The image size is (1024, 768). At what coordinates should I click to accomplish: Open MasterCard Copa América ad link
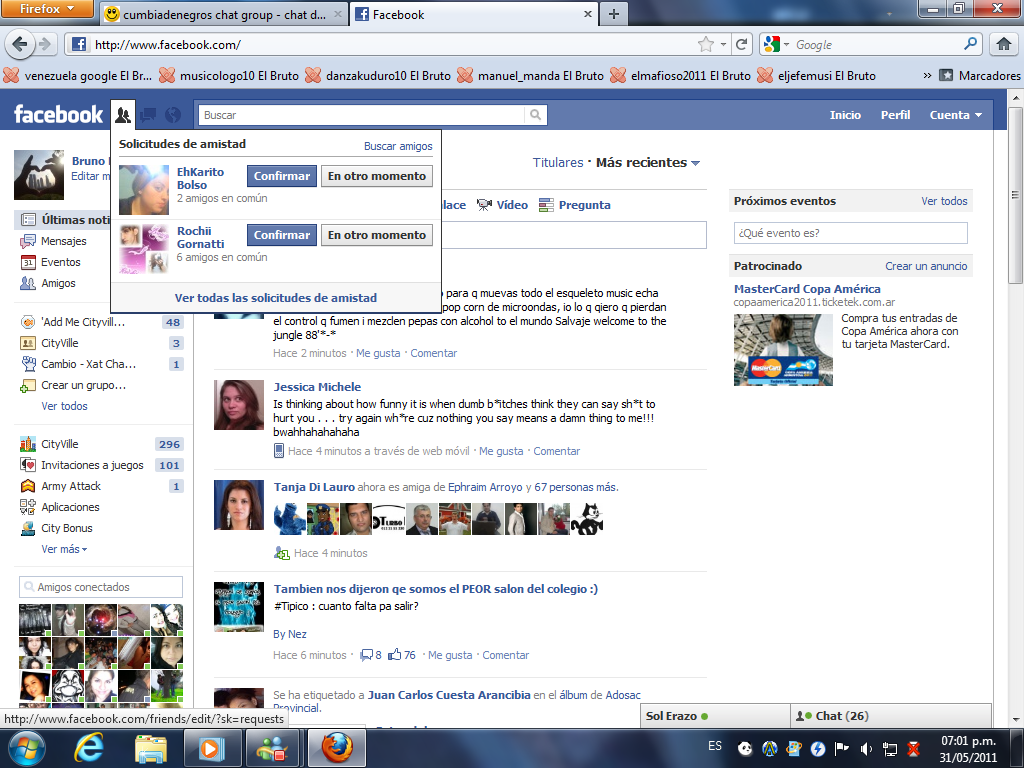[807, 289]
